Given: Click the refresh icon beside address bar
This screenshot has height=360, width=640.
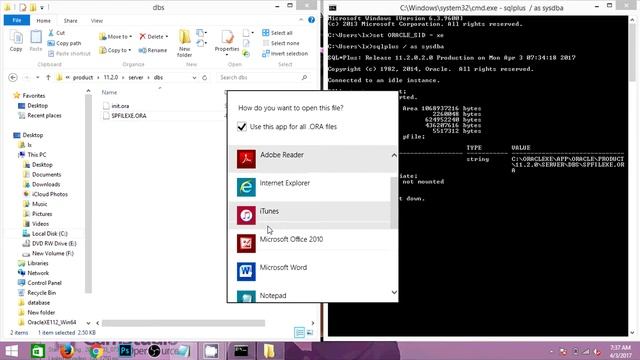Looking at the screenshot, I should click(x=204, y=77).
